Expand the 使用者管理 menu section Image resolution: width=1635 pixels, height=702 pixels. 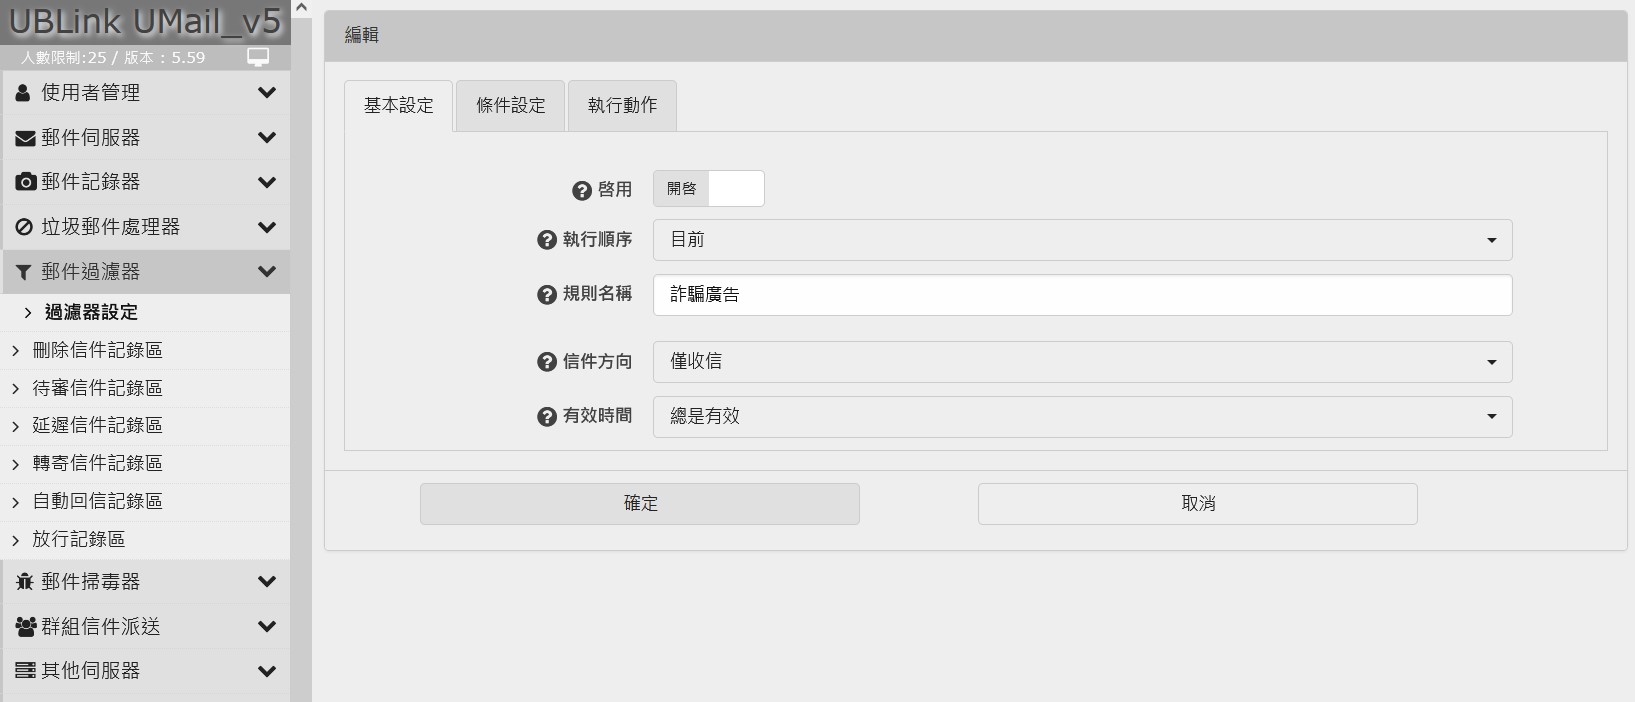146,93
